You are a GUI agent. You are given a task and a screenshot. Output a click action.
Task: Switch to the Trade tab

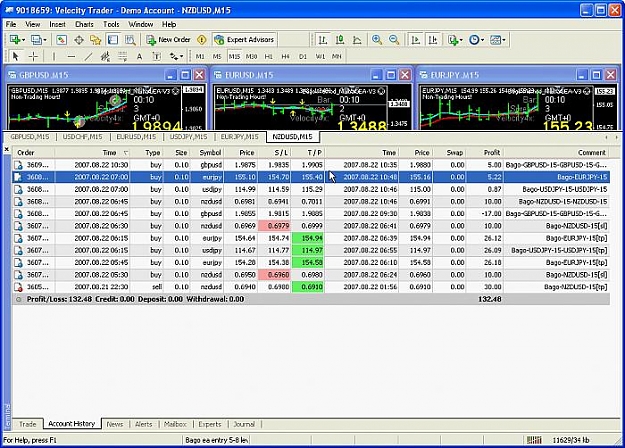(x=28, y=424)
